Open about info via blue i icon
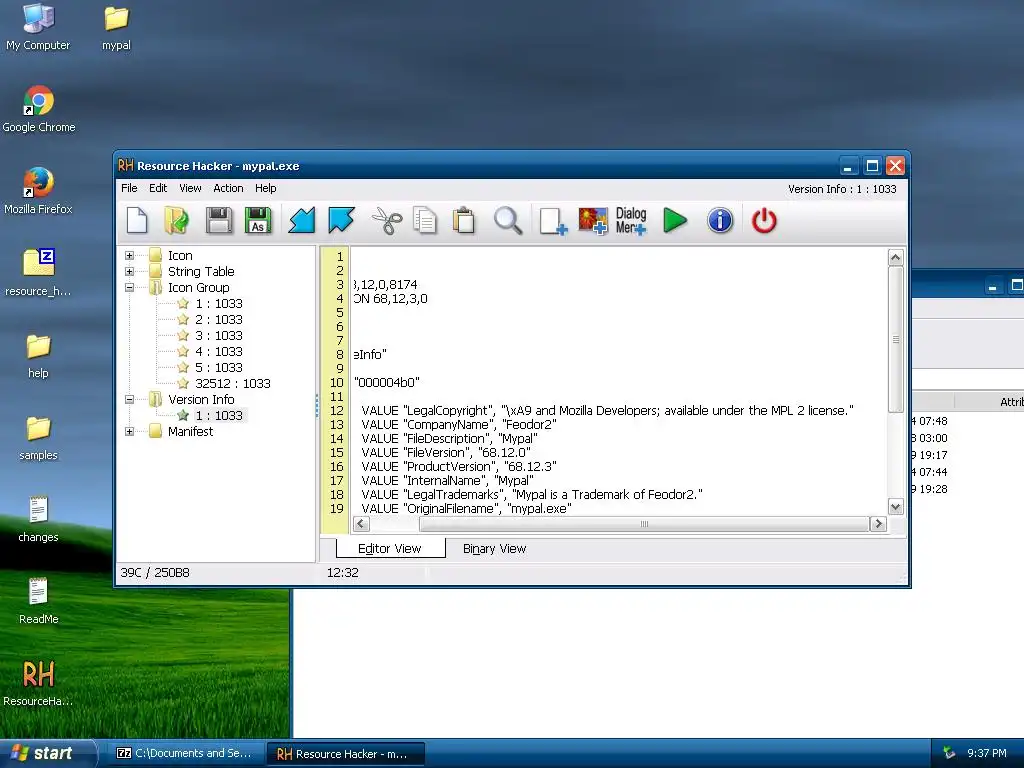 (720, 221)
